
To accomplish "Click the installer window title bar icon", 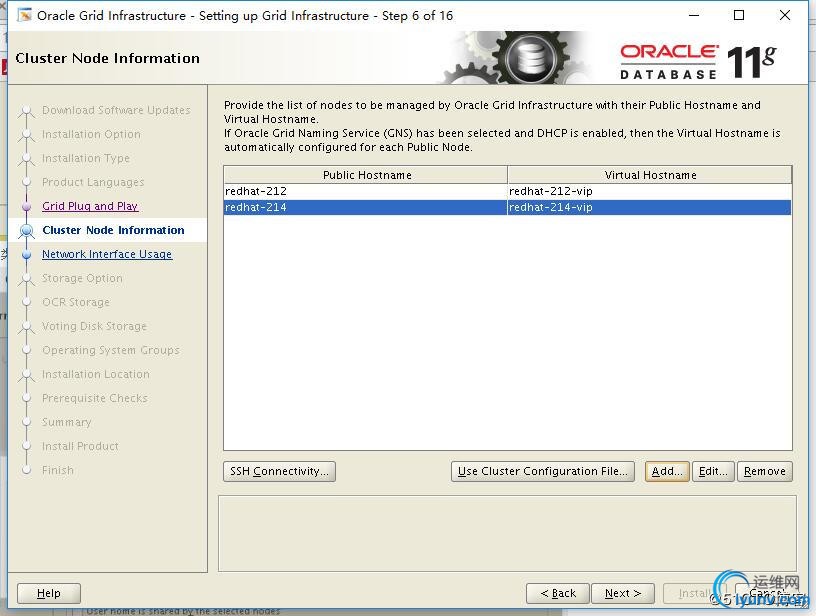I will pos(24,15).
